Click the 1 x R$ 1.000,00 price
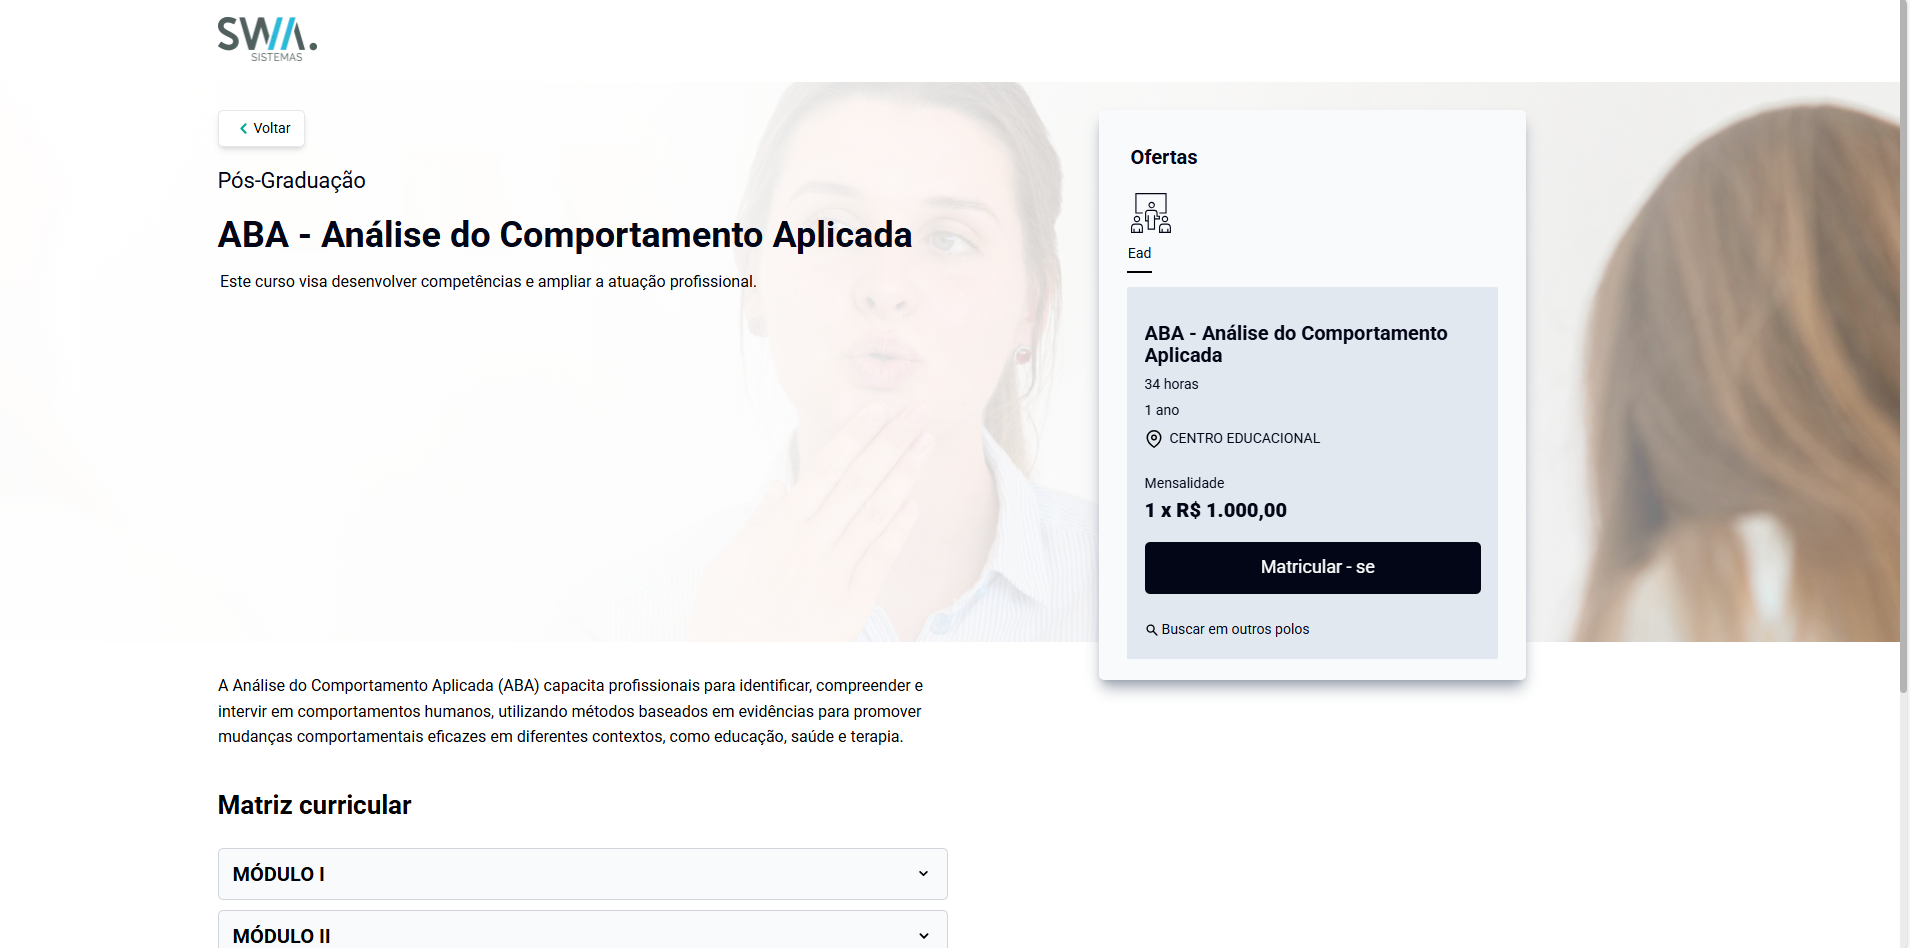The height and width of the screenshot is (948, 1910). coord(1215,510)
